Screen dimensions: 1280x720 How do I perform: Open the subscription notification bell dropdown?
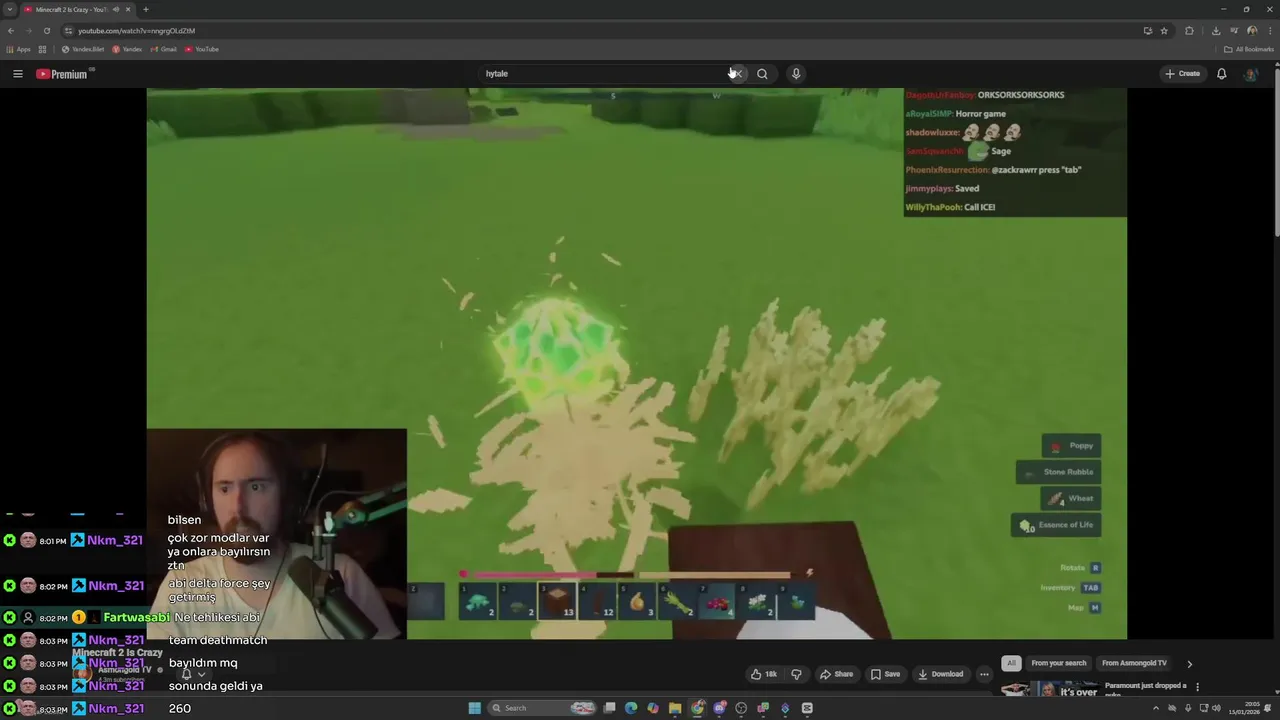[192, 674]
